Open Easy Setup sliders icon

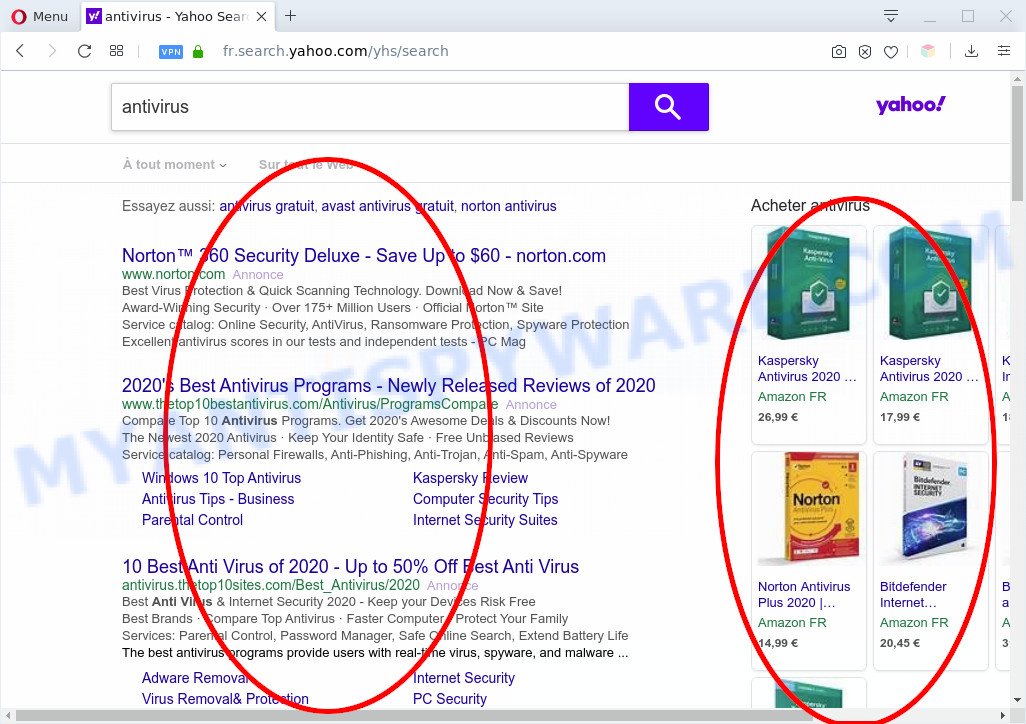click(1004, 50)
